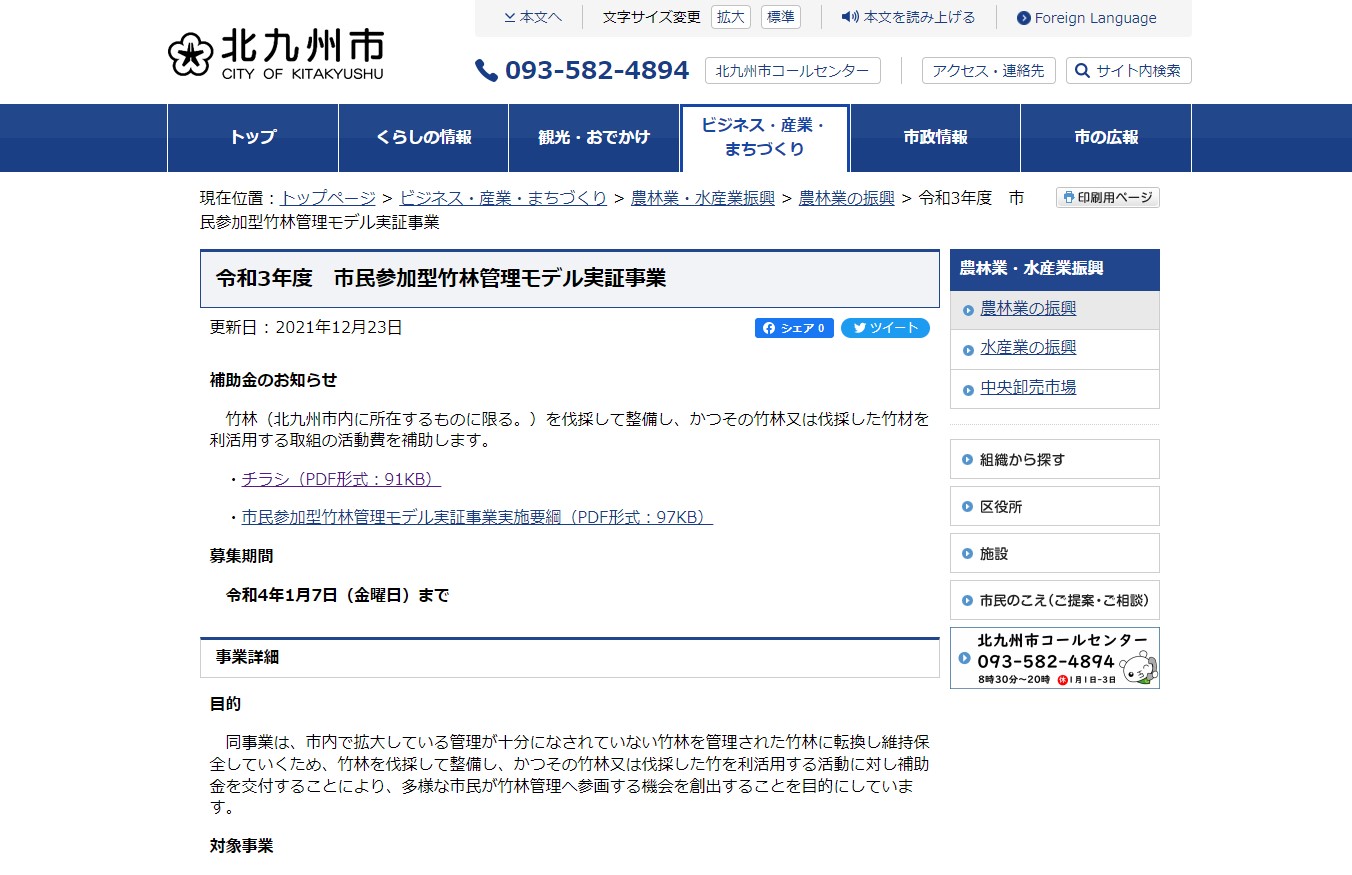
Task: Select 水産業の振興 in the sidebar
Action: pos(1028,348)
